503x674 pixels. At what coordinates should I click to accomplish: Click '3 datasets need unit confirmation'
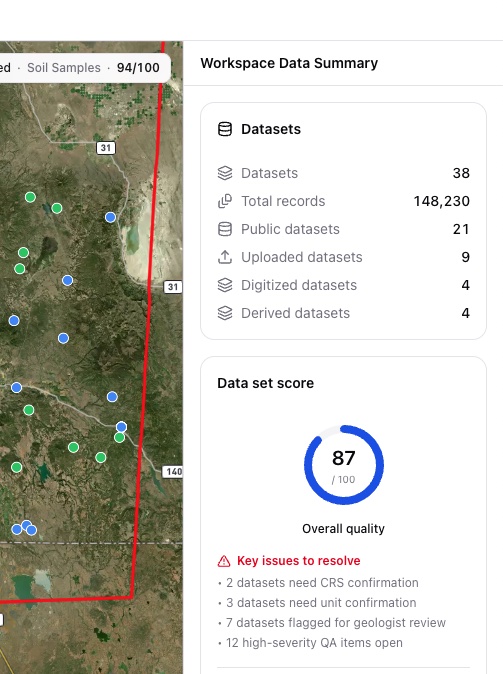click(x=321, y=603)
